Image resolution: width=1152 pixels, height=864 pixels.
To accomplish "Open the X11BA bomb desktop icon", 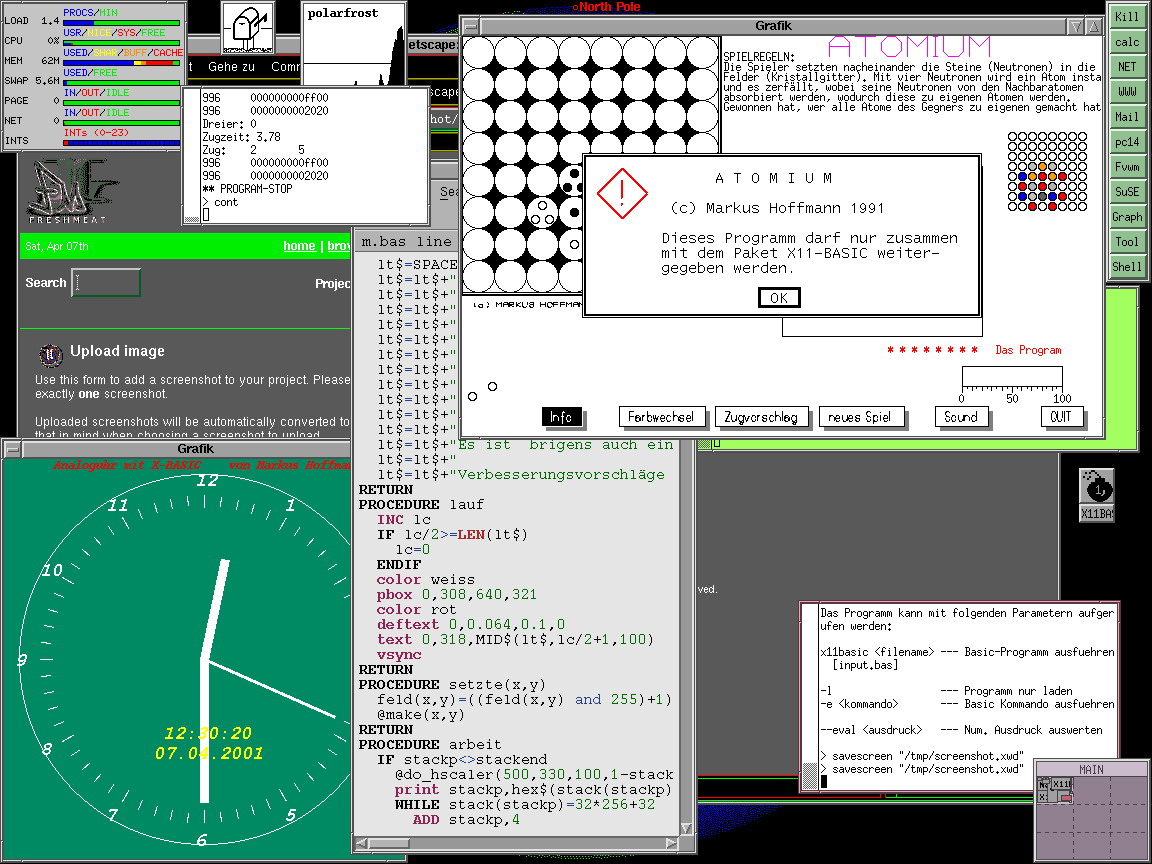I will tap(1097, 494).
